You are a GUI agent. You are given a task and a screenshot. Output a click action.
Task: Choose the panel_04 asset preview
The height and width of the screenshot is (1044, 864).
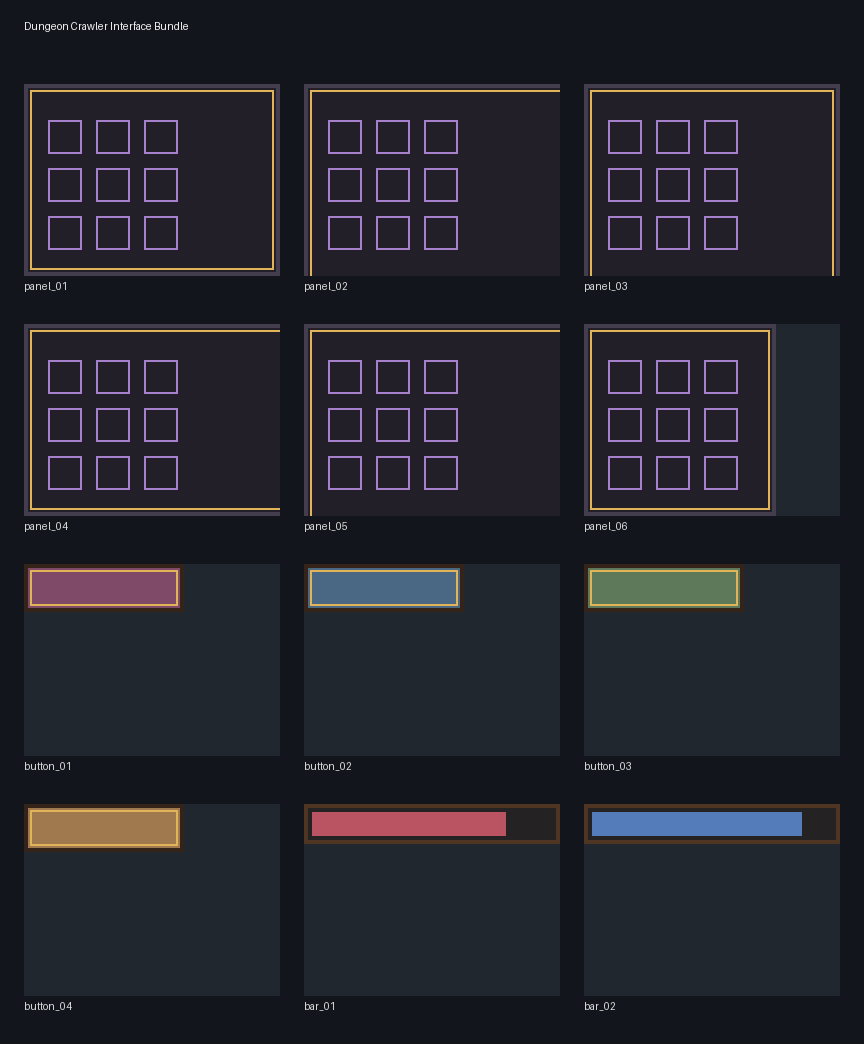point(152,420)
